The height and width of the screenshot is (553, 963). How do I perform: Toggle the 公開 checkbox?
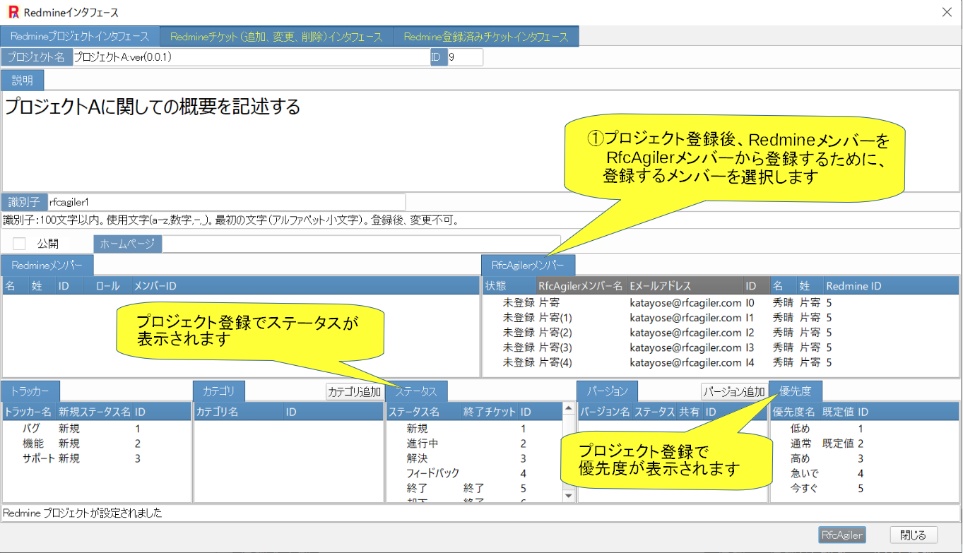tap(20, 243)
